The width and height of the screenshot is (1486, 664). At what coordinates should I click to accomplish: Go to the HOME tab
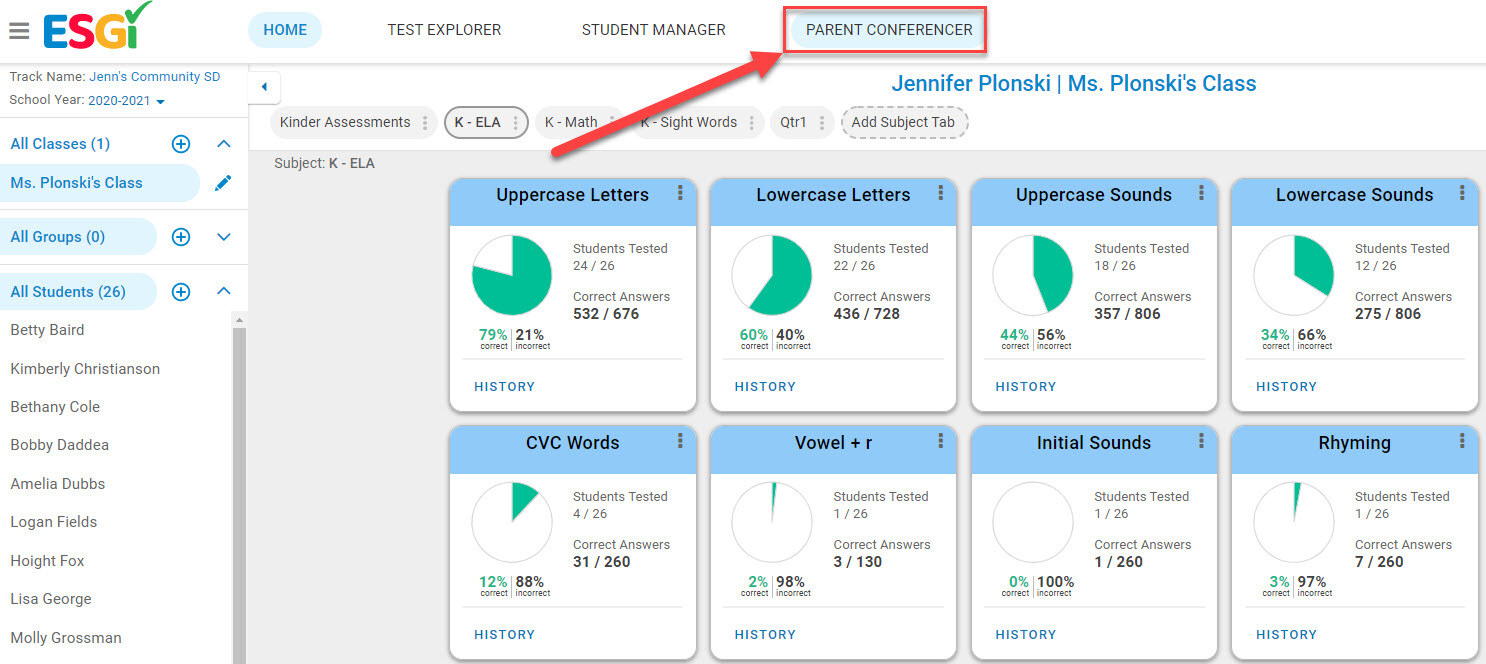(x=285, y=30)
